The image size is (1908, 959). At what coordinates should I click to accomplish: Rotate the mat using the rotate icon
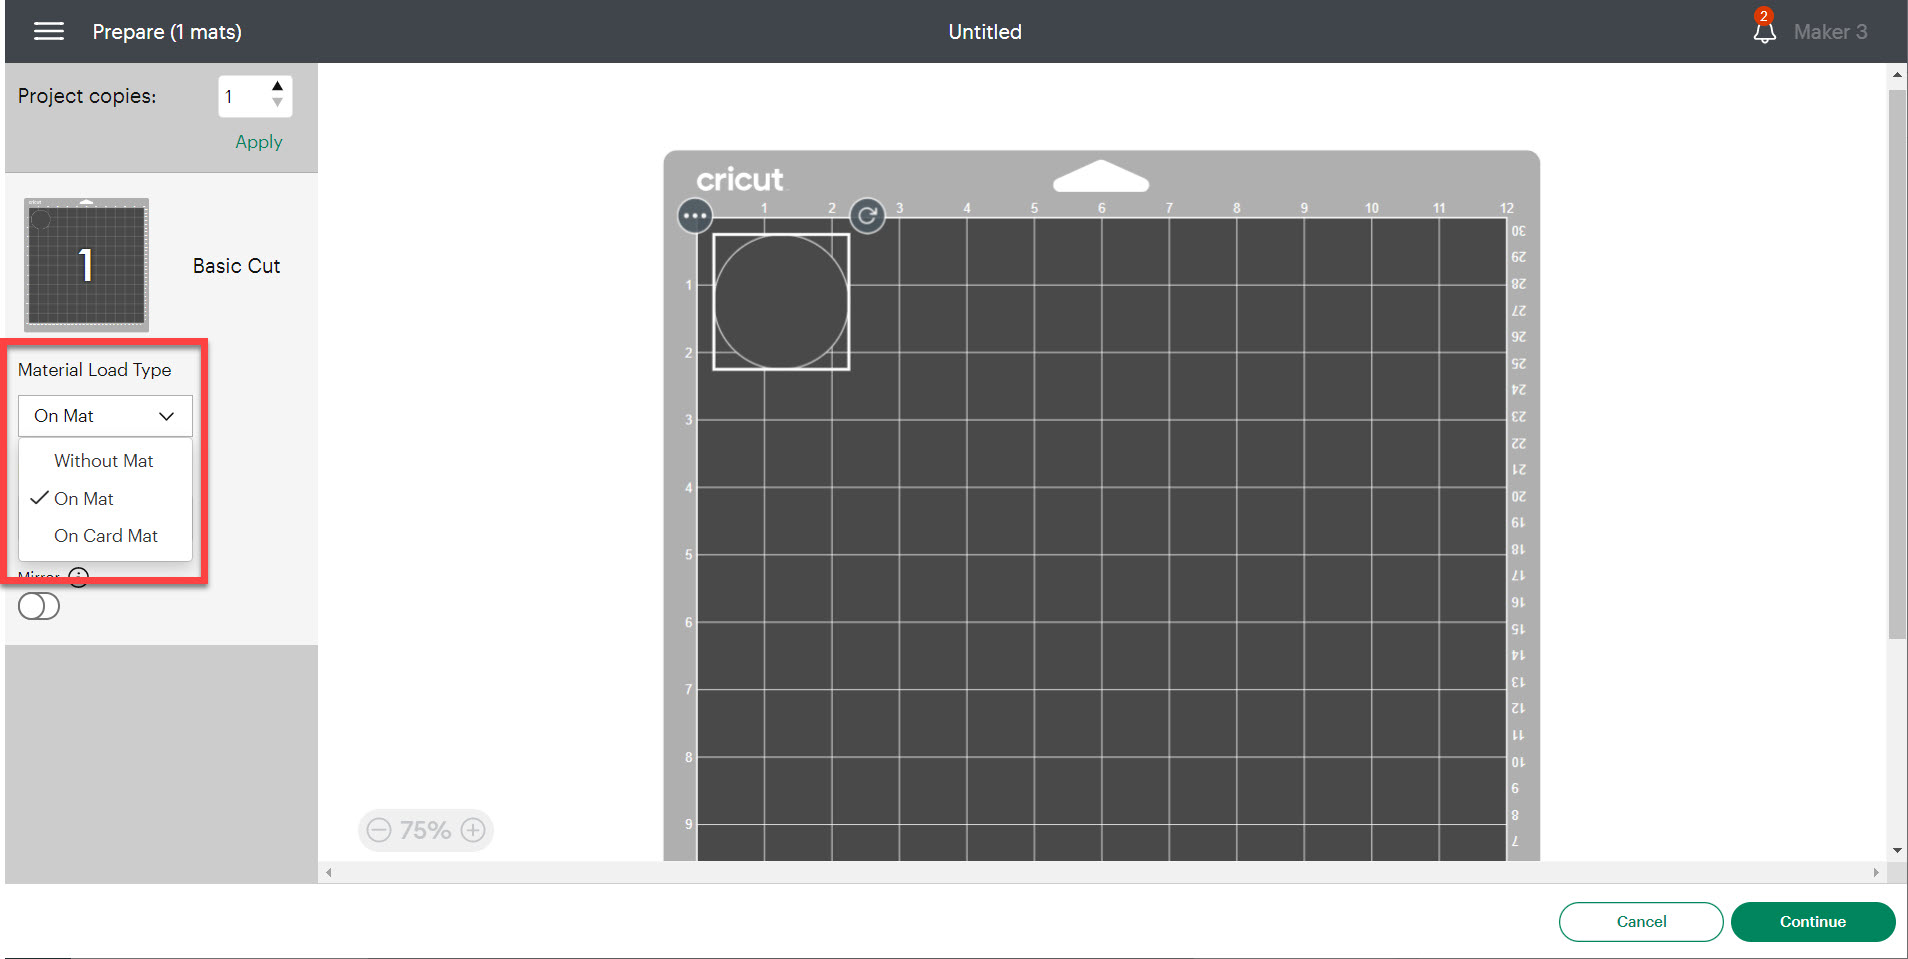point(866,215)
